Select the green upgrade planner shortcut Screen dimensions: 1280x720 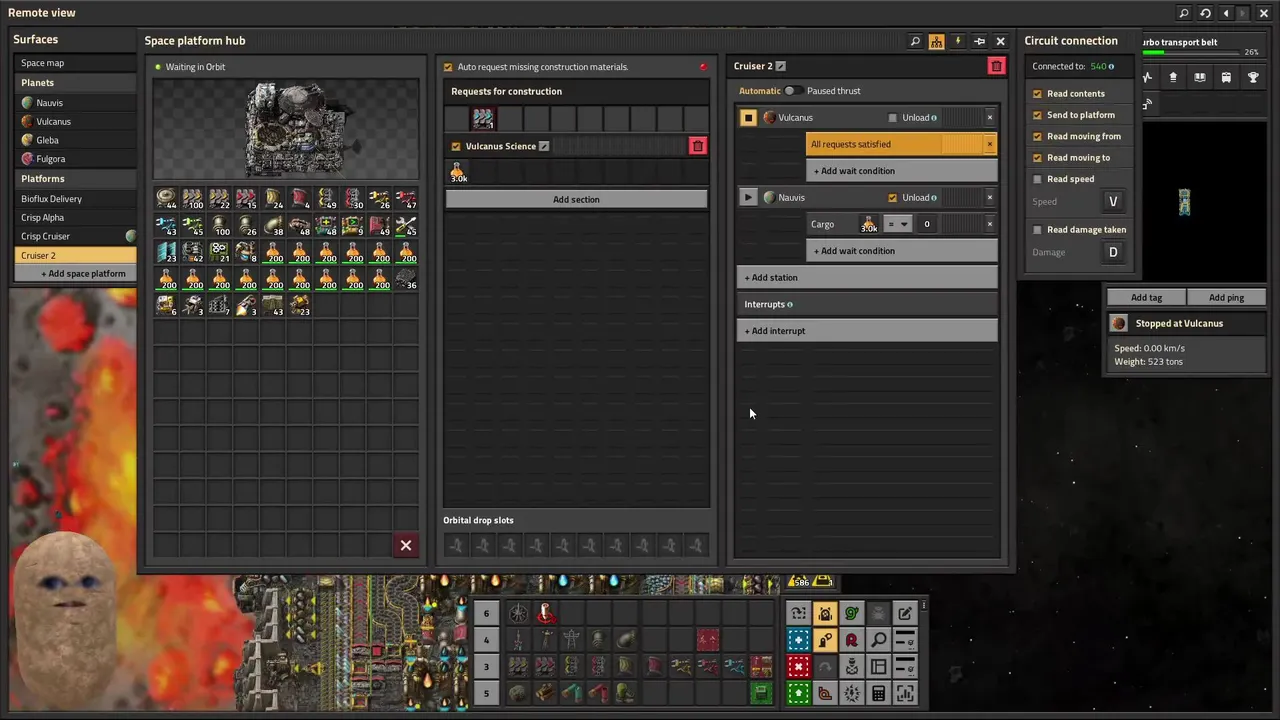pos(798,693)
